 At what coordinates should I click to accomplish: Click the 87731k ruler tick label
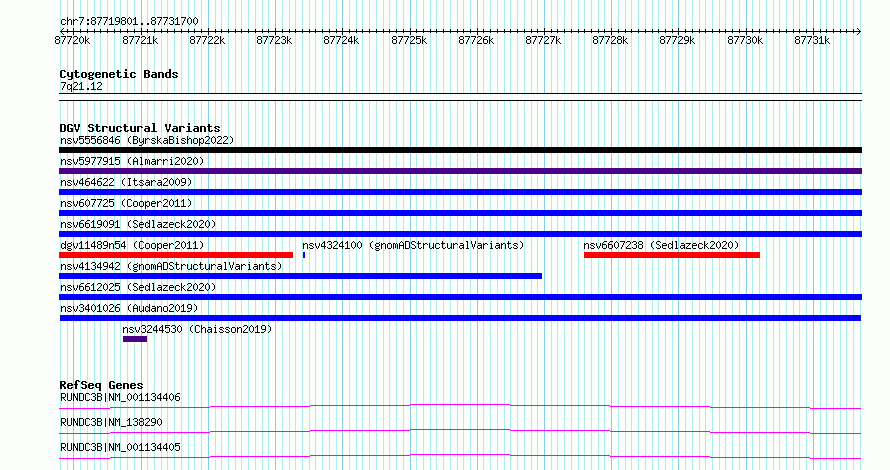(812, 40)
